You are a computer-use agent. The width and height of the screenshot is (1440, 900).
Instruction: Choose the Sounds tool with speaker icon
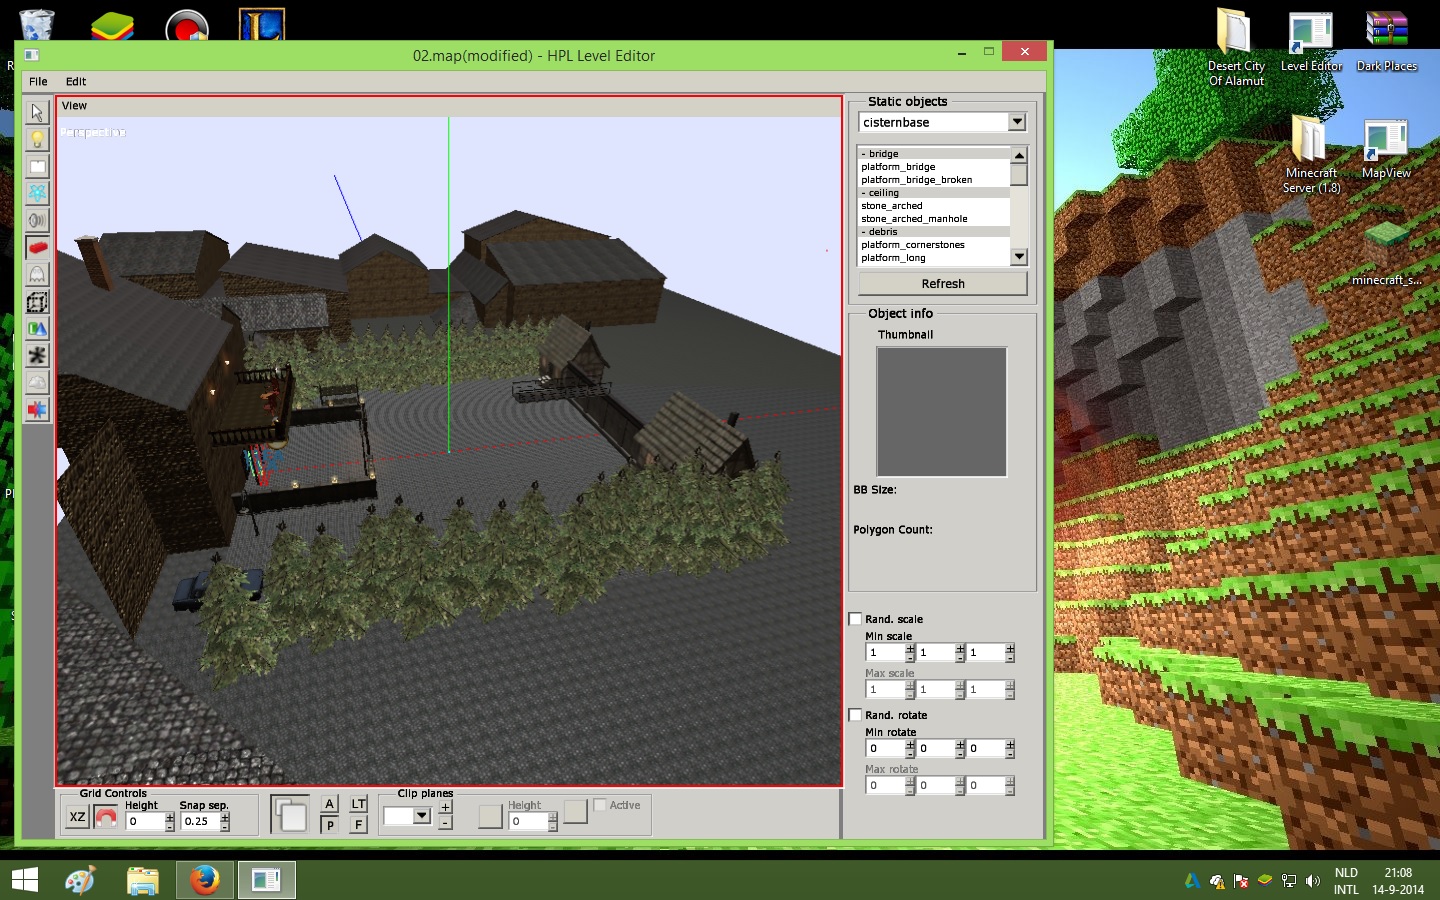pyautogui.click(x=37, y=220)
